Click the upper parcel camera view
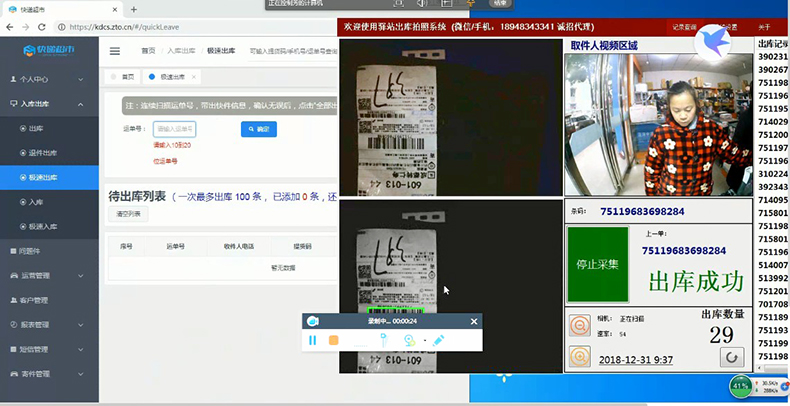Image resolution: width=790 pixels, height=406 pixels. (x=451, y=117)
